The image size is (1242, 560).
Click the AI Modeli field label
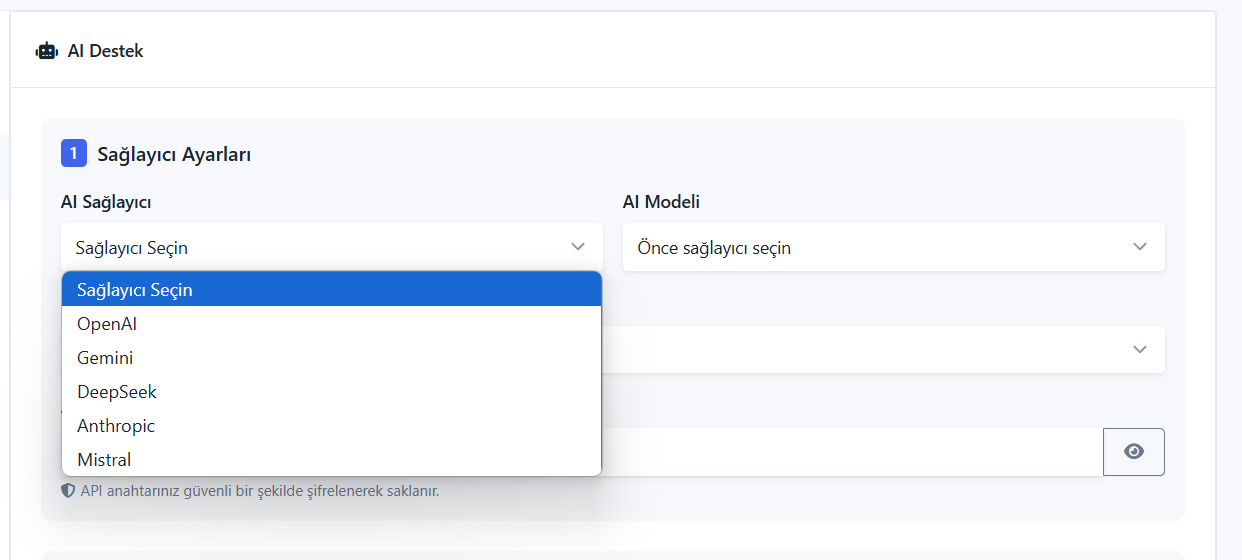click(x=661, y=202)
